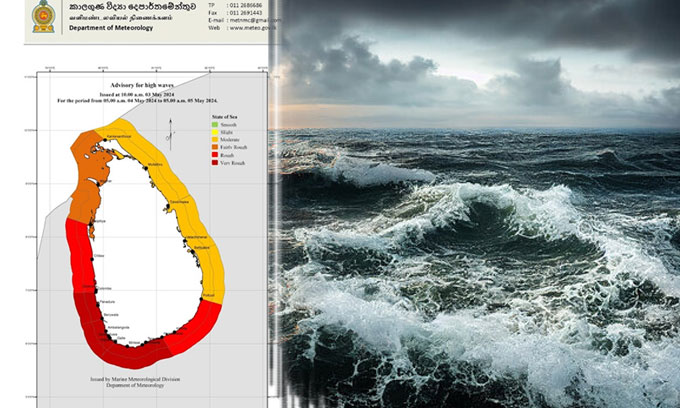Click the metnmc Gmail email address
This screenshot has height=408, width=680.
[x=255, y=20]
